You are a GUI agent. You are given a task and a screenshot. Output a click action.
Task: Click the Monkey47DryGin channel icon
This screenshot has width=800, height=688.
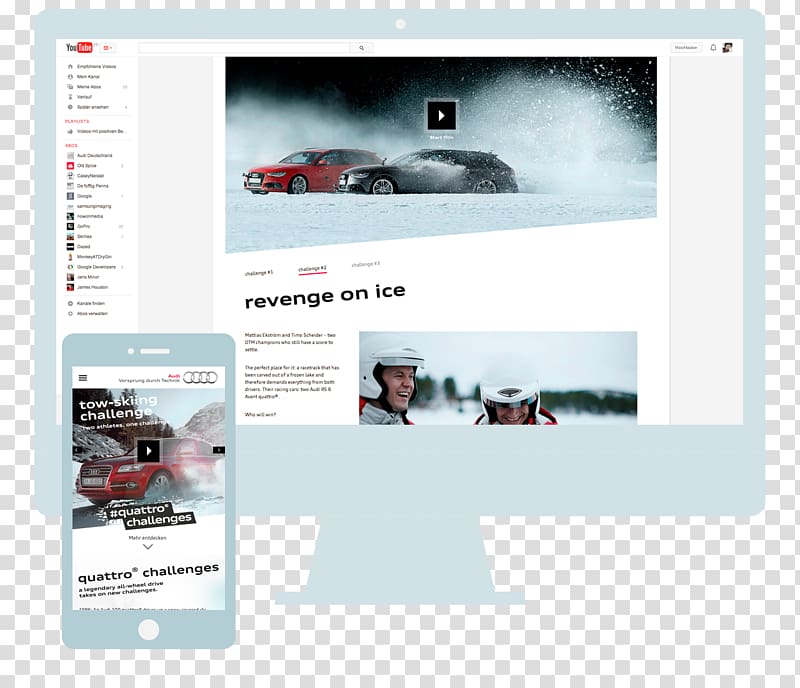pos(70,257)
